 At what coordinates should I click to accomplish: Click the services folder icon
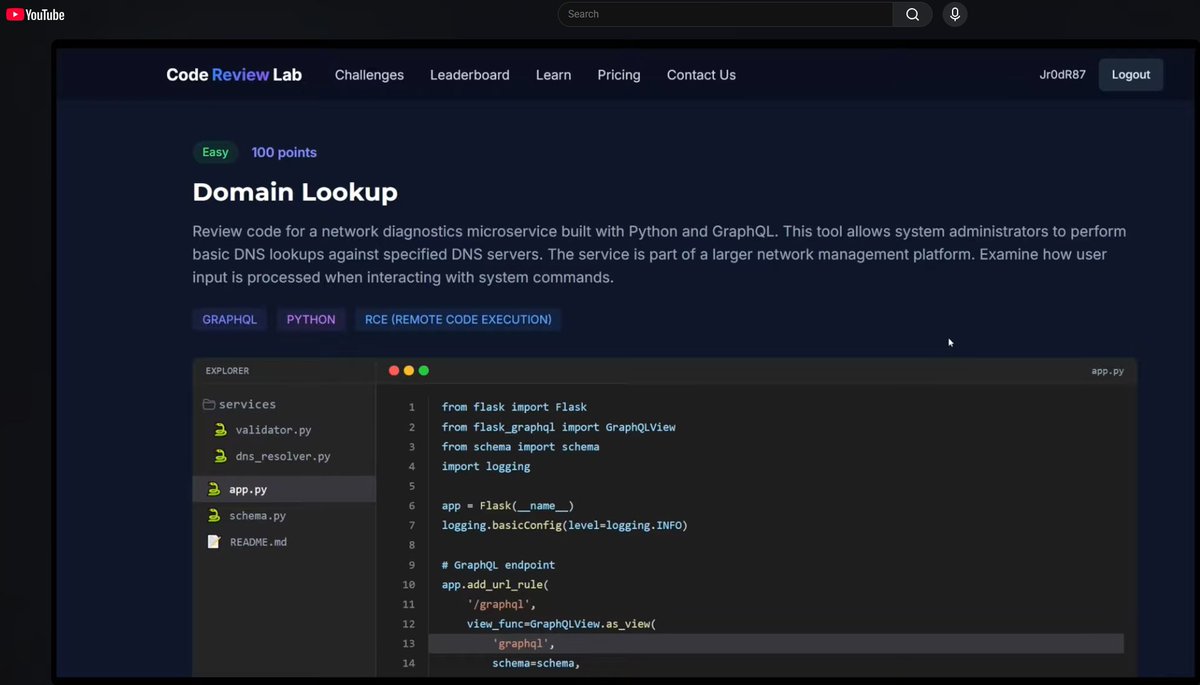209,404
